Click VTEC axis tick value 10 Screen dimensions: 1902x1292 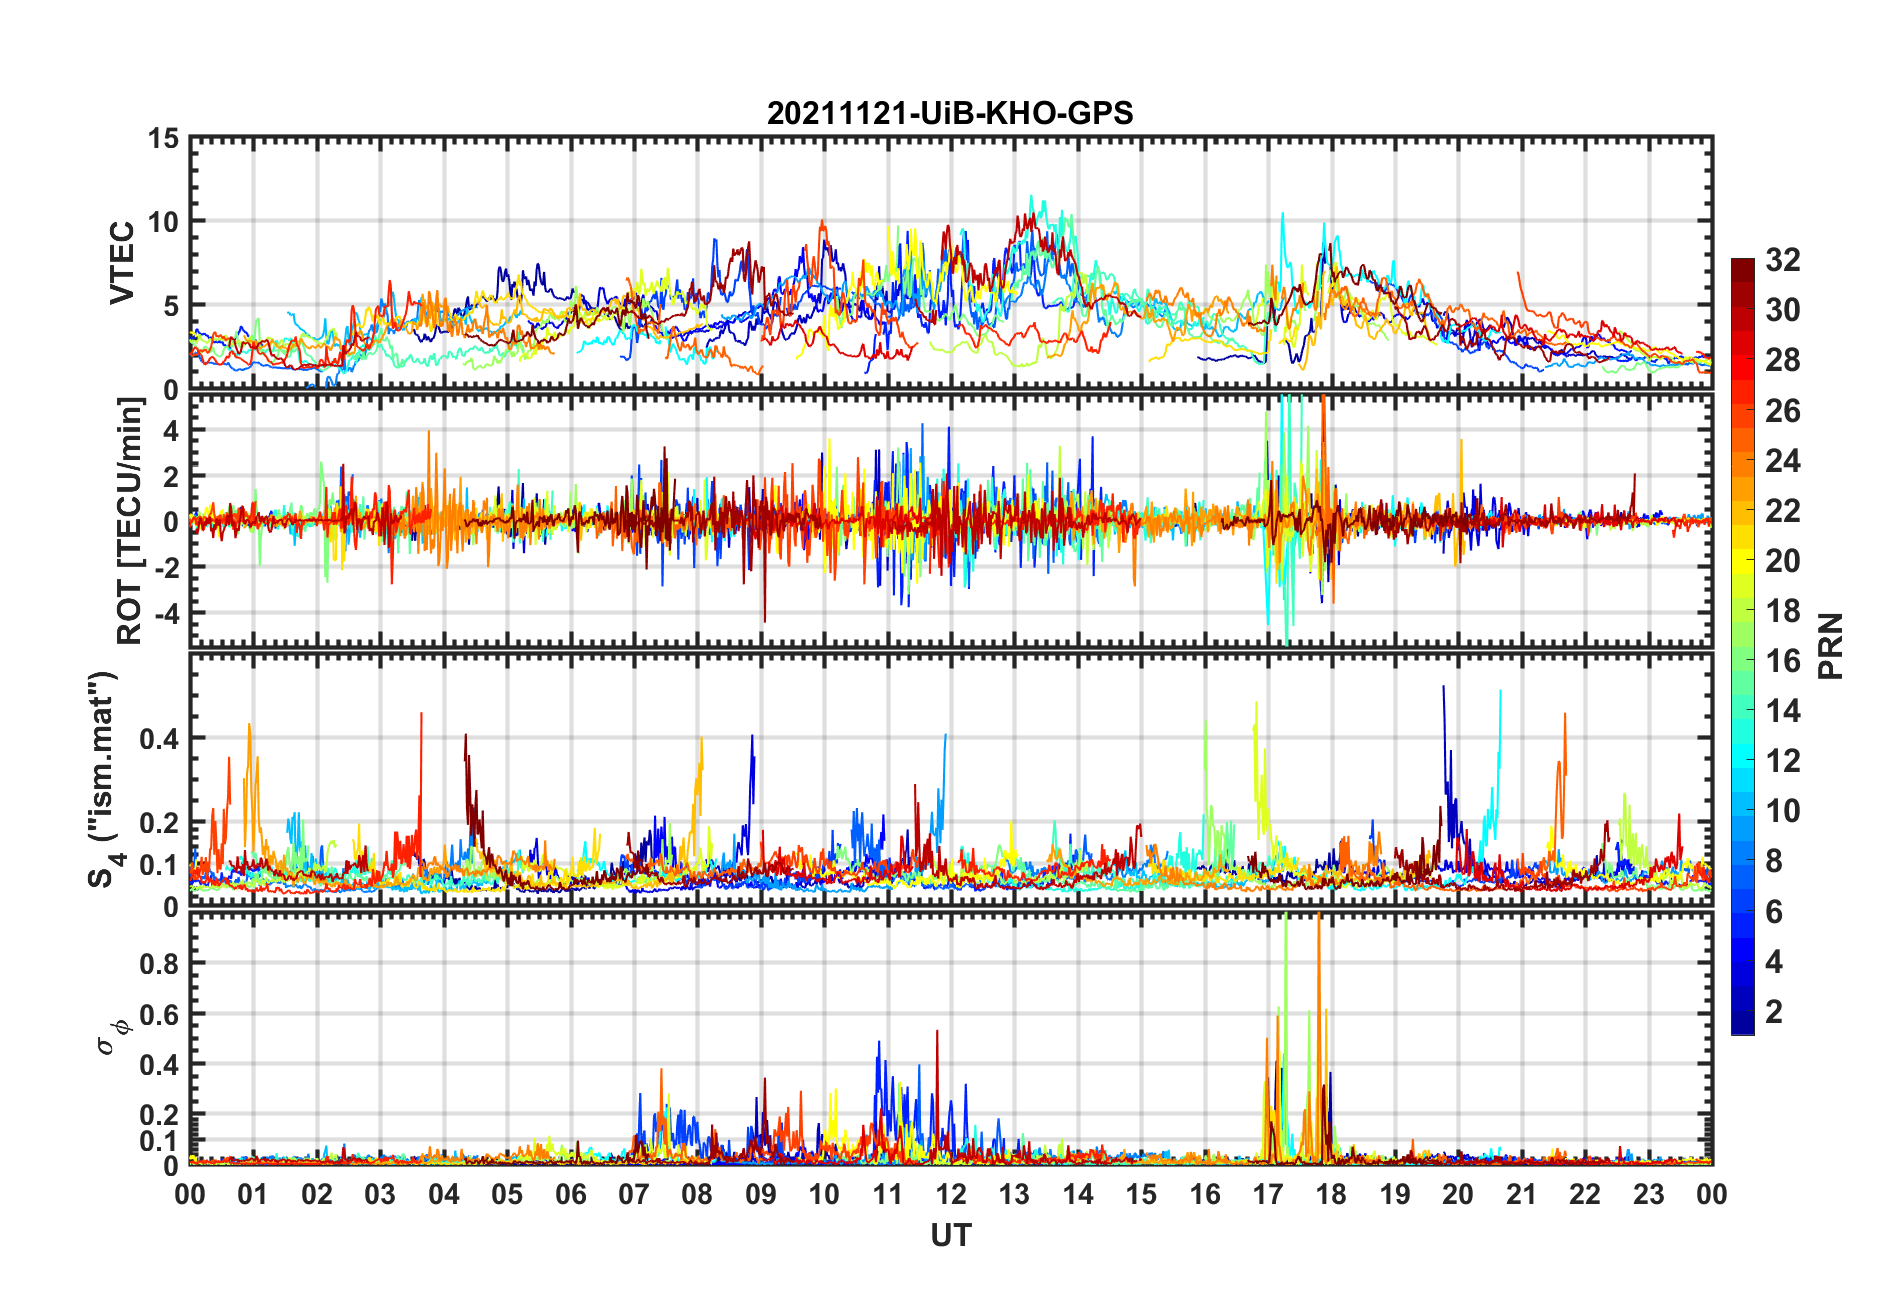pyautogui.click(x=163, y=222)
